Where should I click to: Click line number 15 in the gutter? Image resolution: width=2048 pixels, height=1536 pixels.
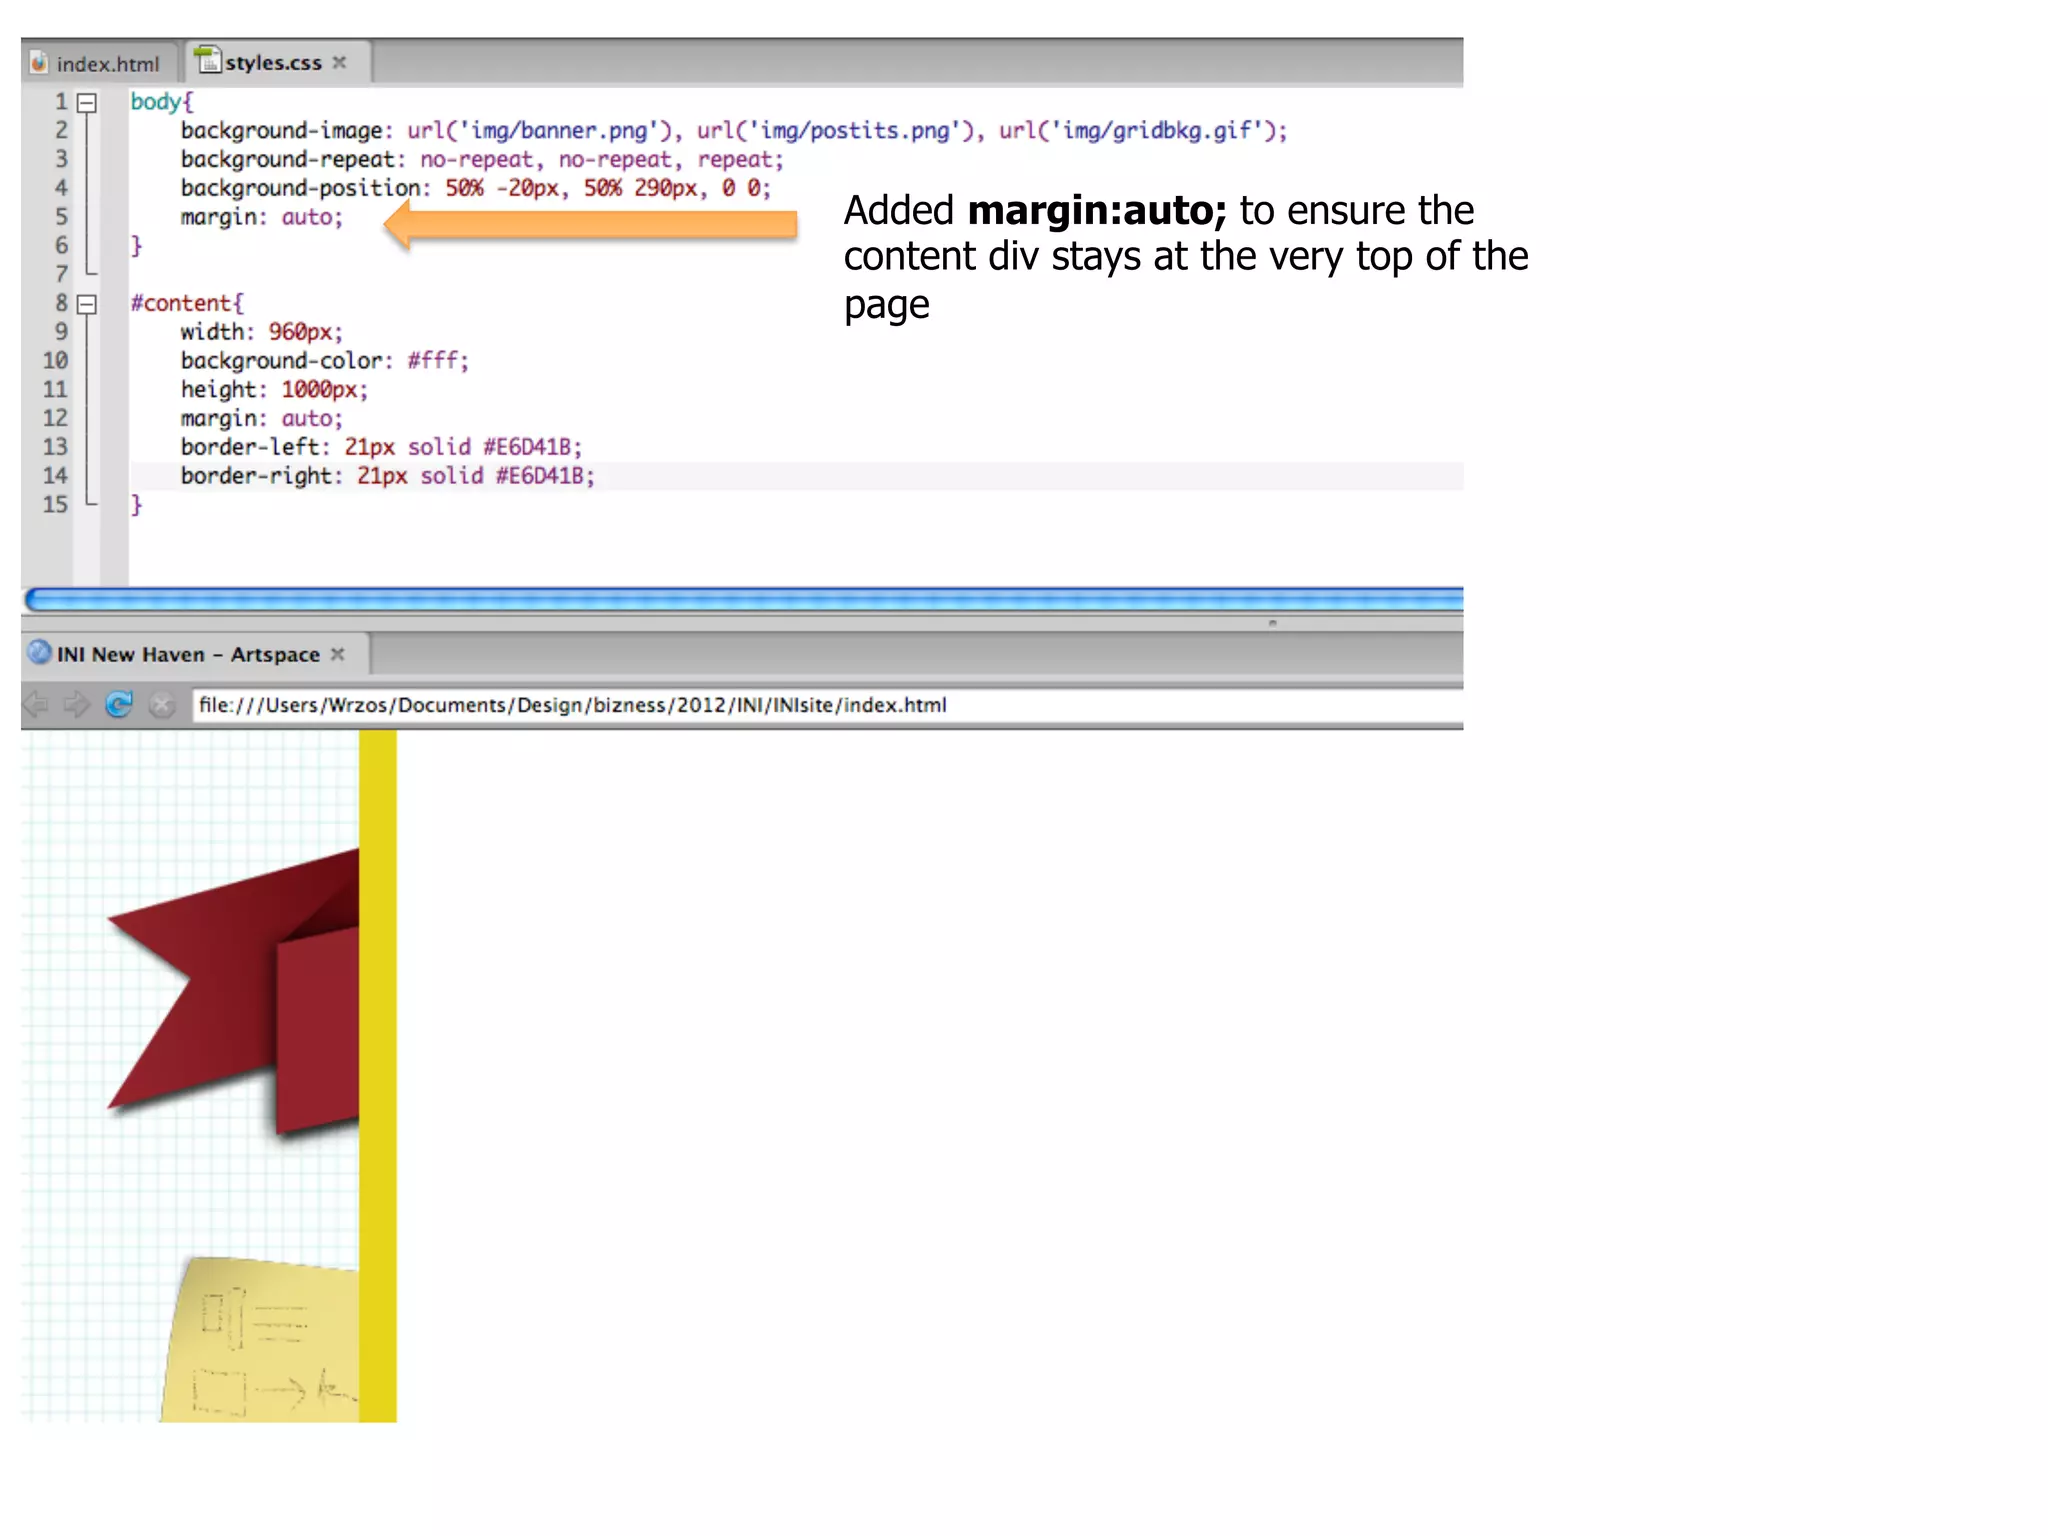[55, 505]
